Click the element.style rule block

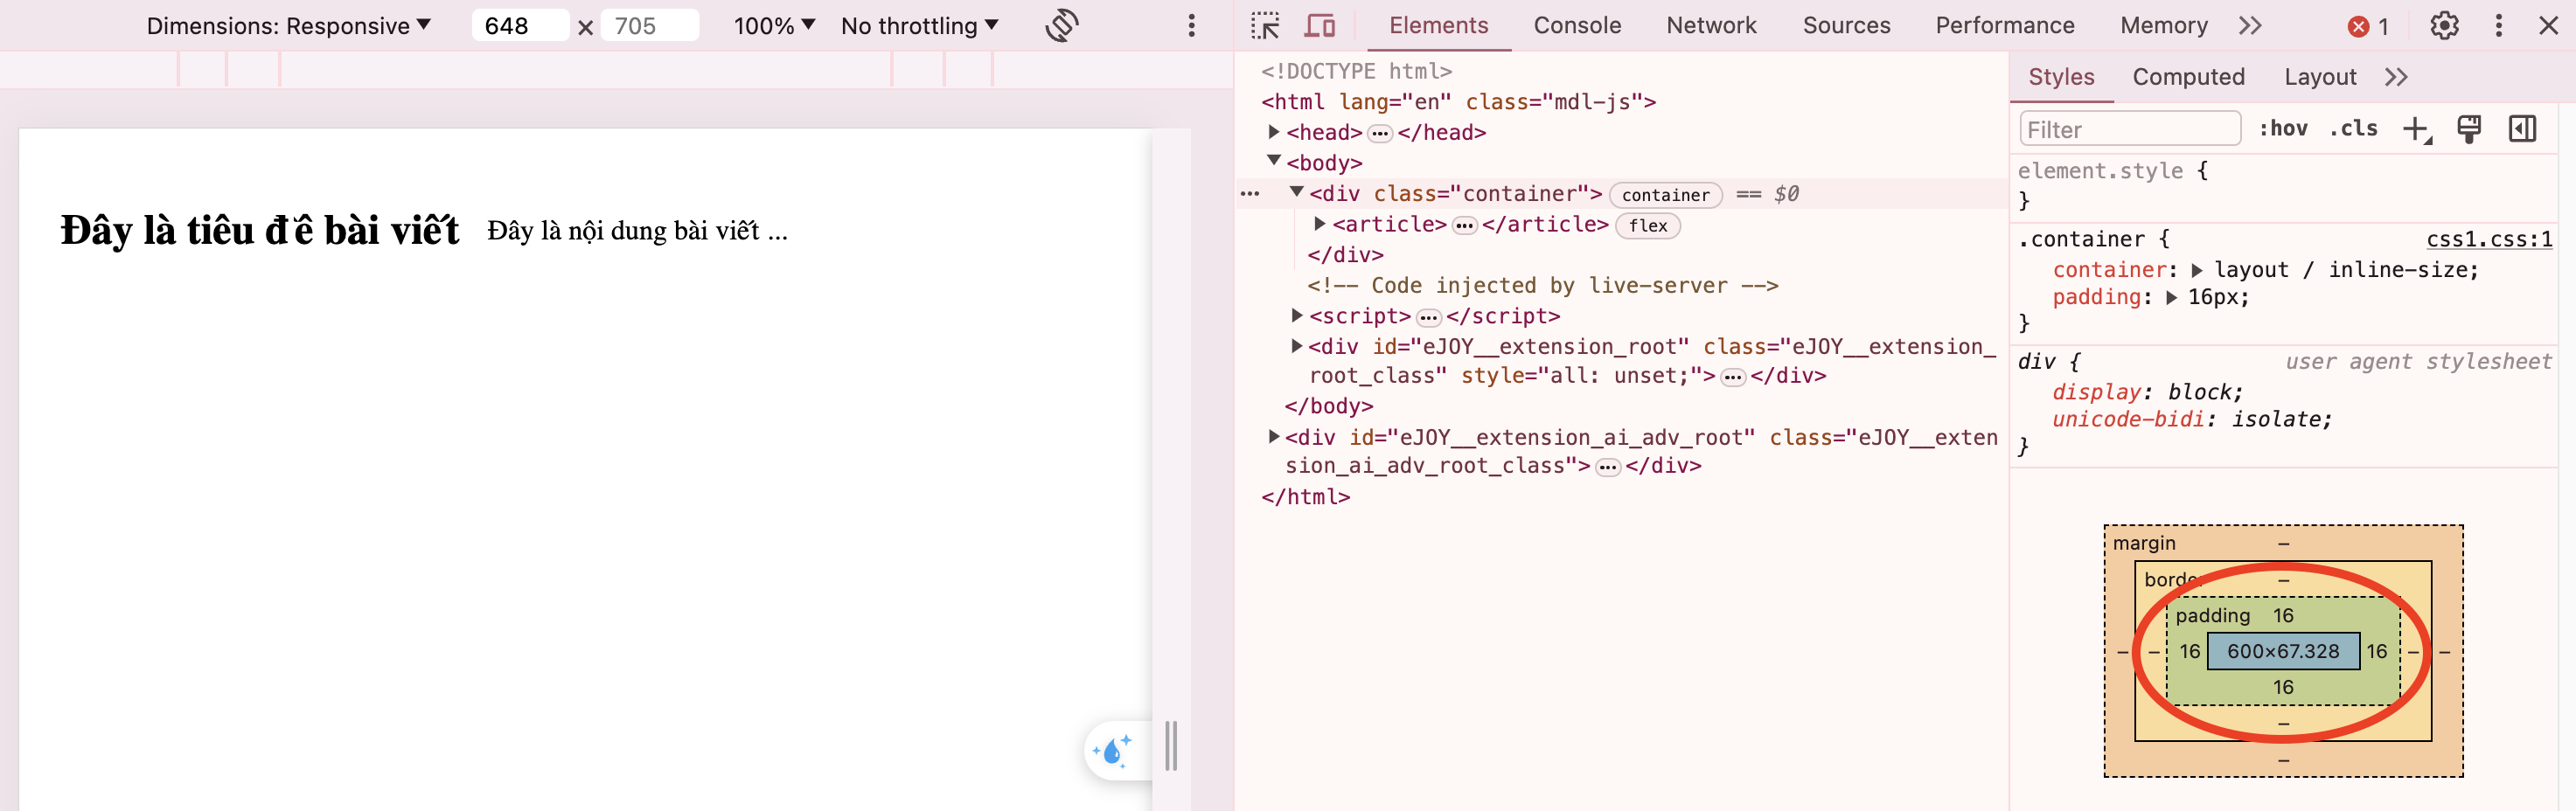coord(2284,186)
